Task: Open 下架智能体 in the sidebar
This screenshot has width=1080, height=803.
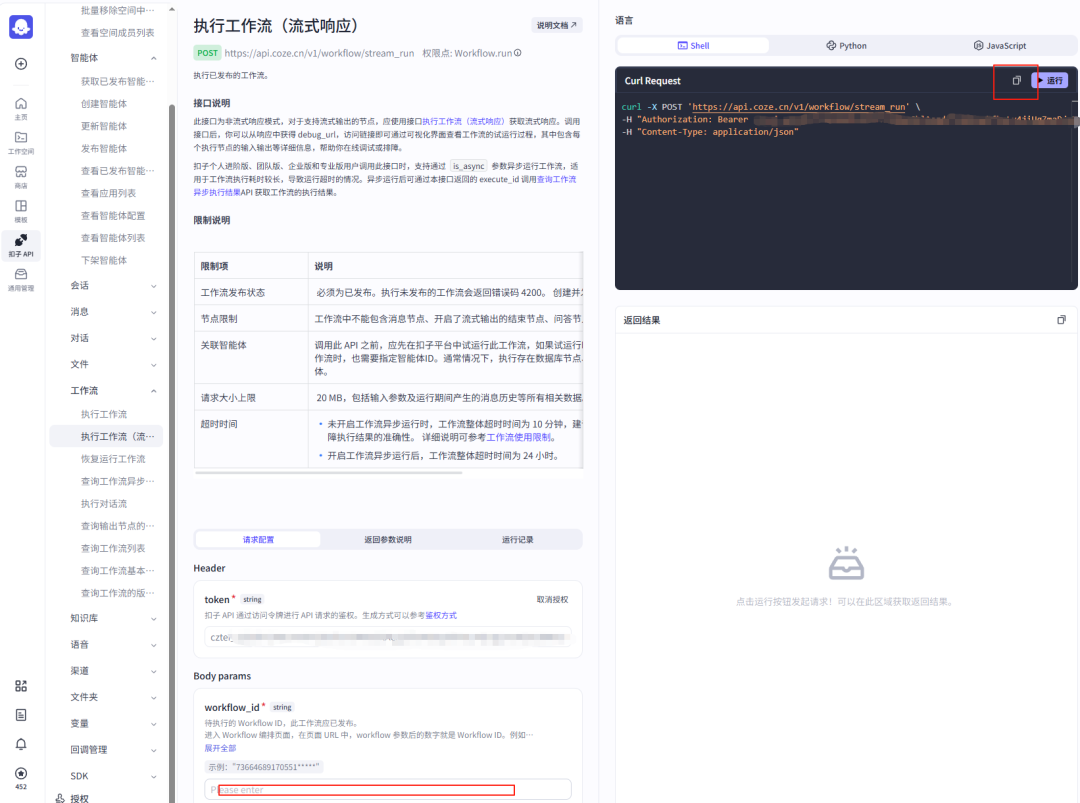Action: coord(104,260)
